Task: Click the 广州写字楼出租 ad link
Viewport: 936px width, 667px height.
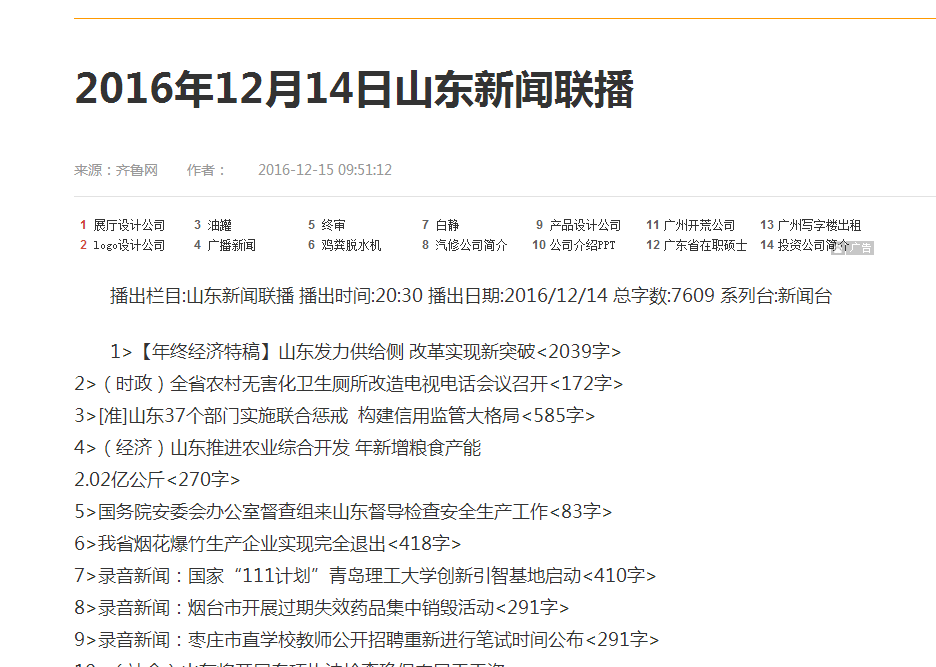Action: click(x=819, y=226)
